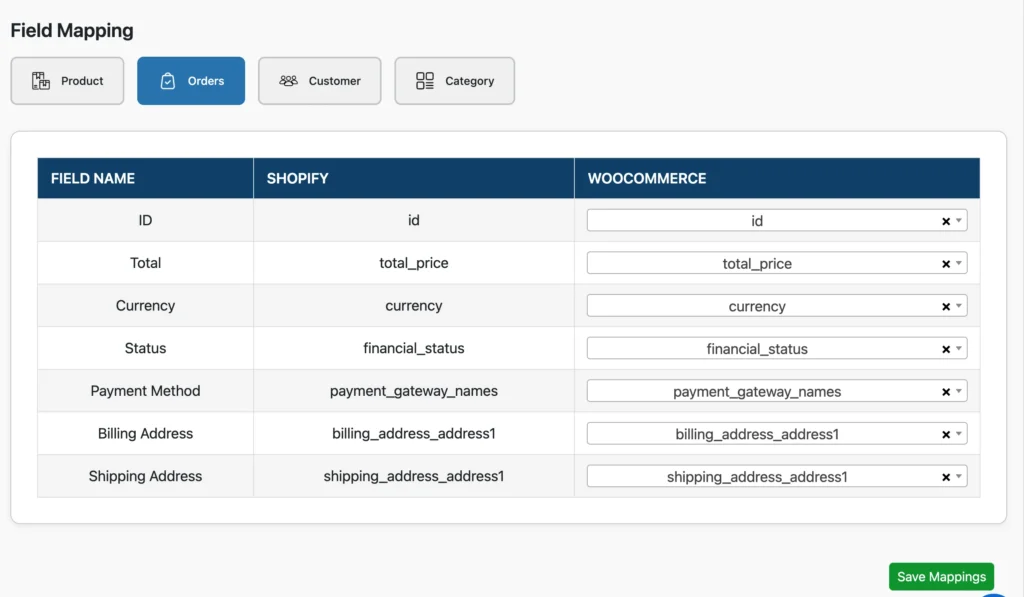Clear the shipping_address_address1 mapping
Screen dimensions: 1024x597
pos(947,476)
